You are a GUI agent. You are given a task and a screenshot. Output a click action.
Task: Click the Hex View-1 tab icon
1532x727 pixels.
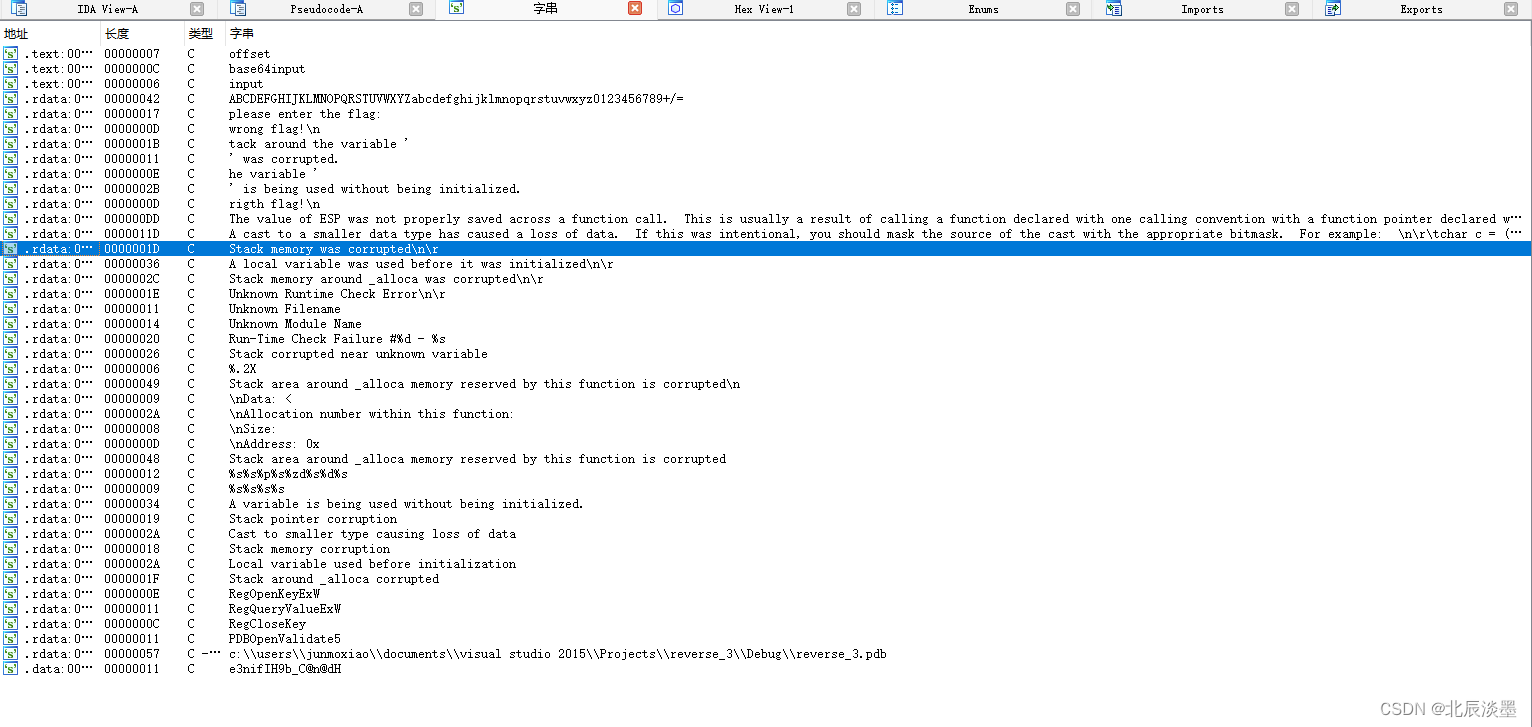click(675, 9)
